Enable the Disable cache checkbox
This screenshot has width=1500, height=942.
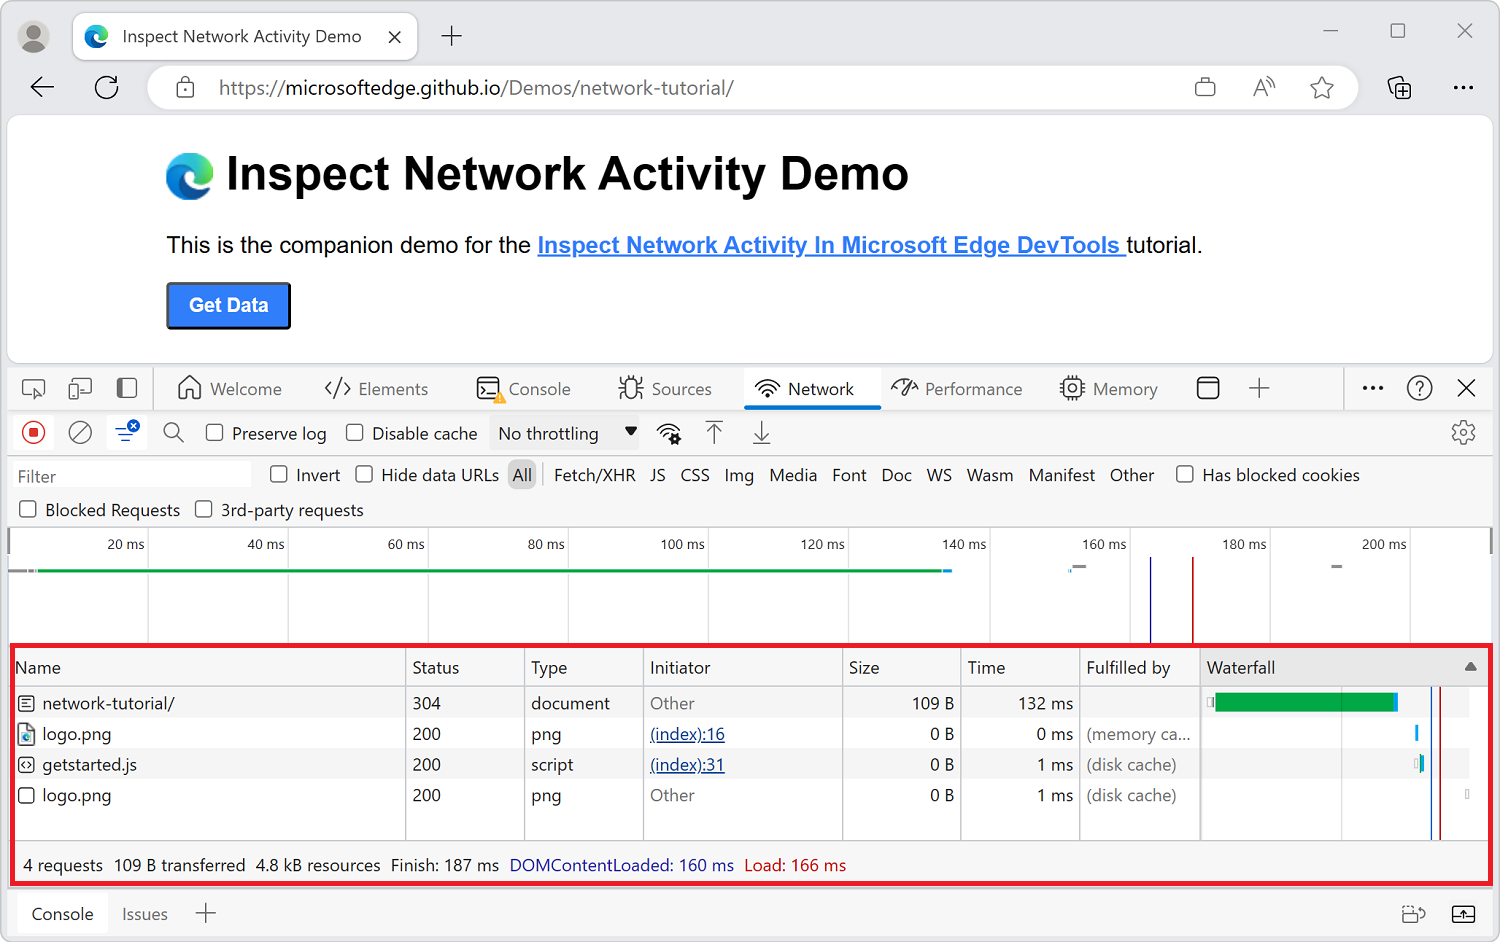355,432
